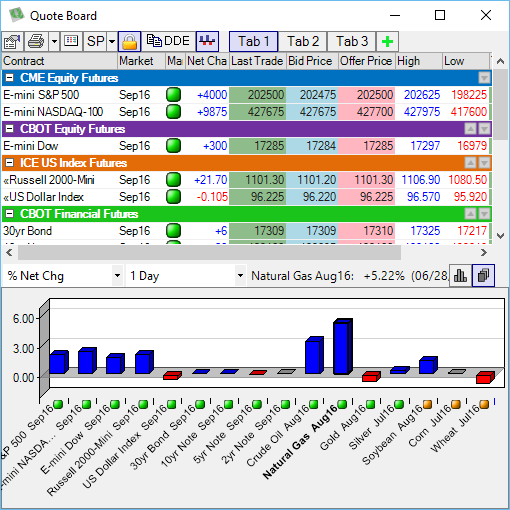
Task: Click 30yr Bond green status indicator
Action: (x=173, y=231)
